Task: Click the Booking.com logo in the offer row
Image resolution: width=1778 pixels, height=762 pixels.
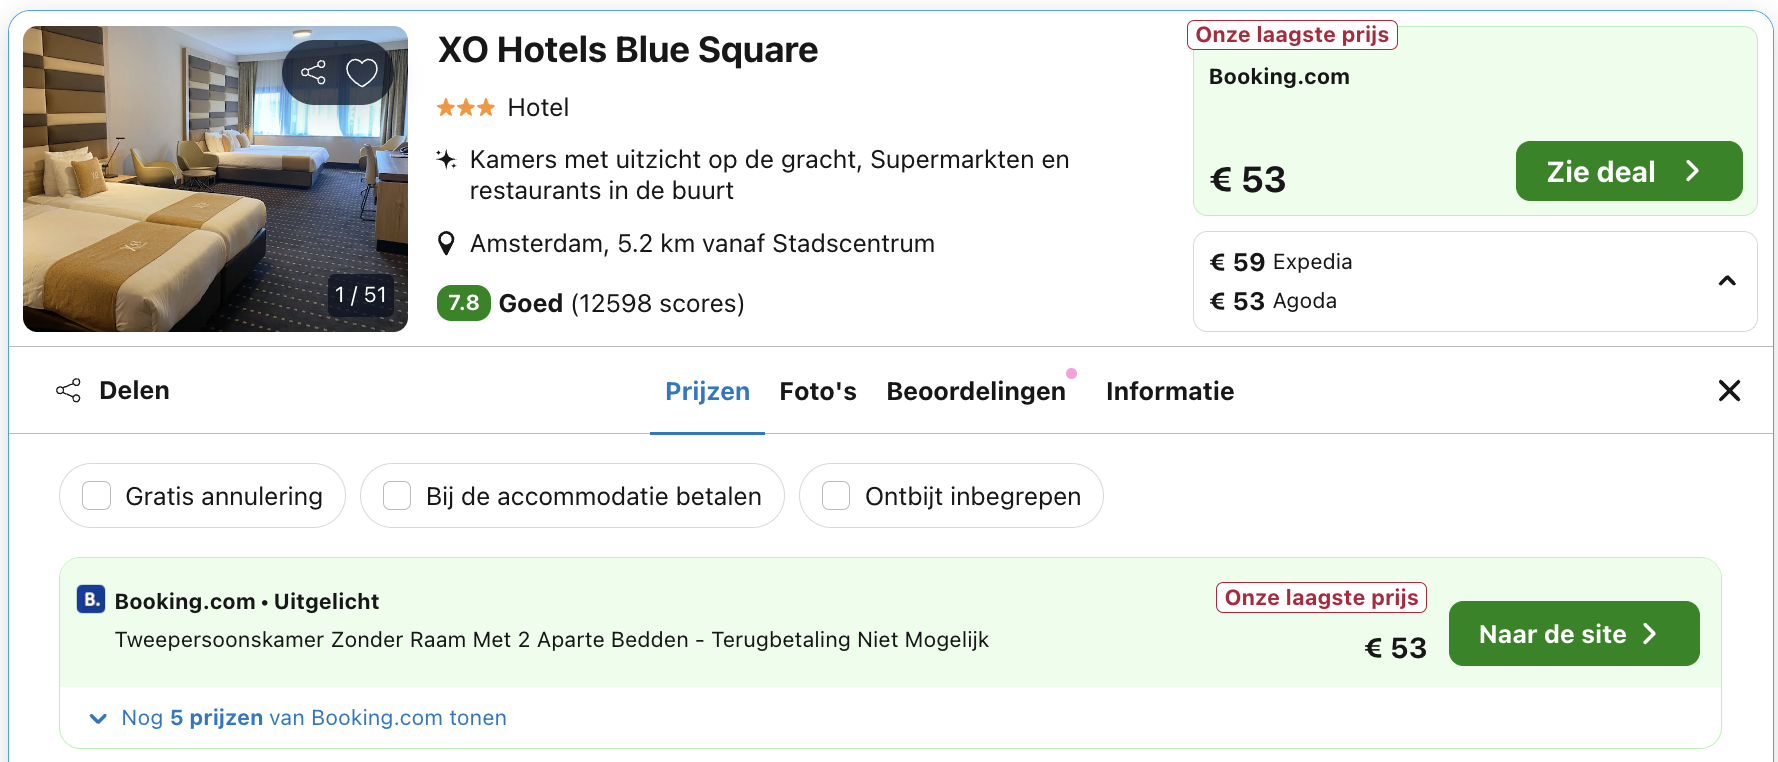Action: [90, 600]
